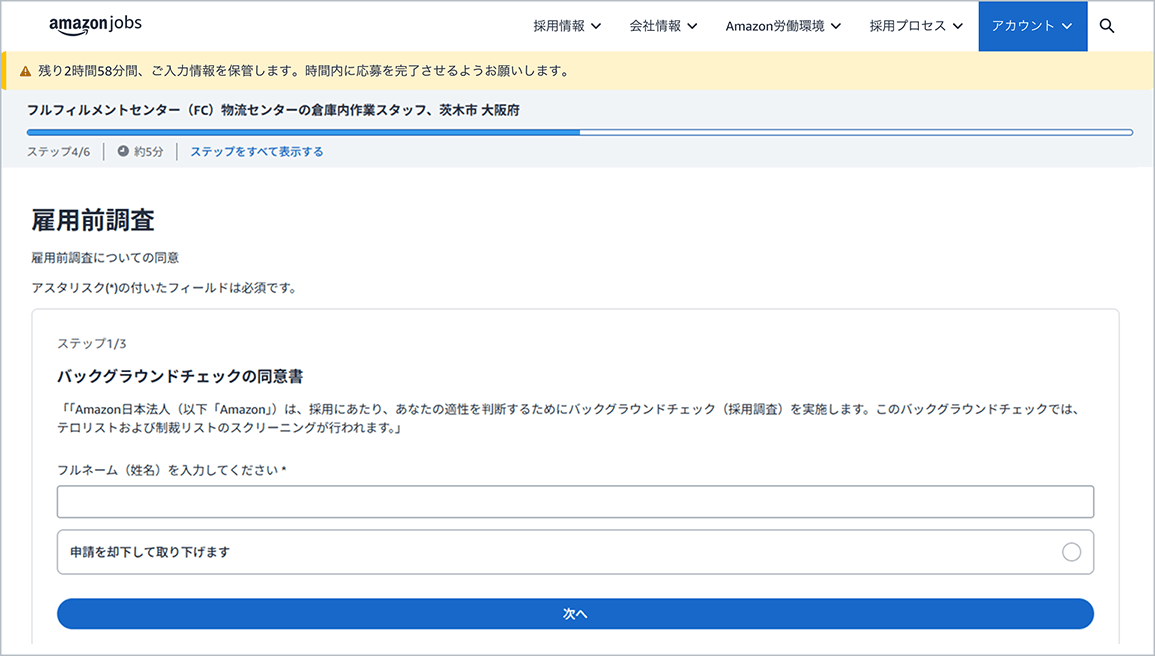Expand the Amazon労働環境 chevron
Image resolution: width=1155 pixels, height=656 pixels.
(x=836, y=27)
